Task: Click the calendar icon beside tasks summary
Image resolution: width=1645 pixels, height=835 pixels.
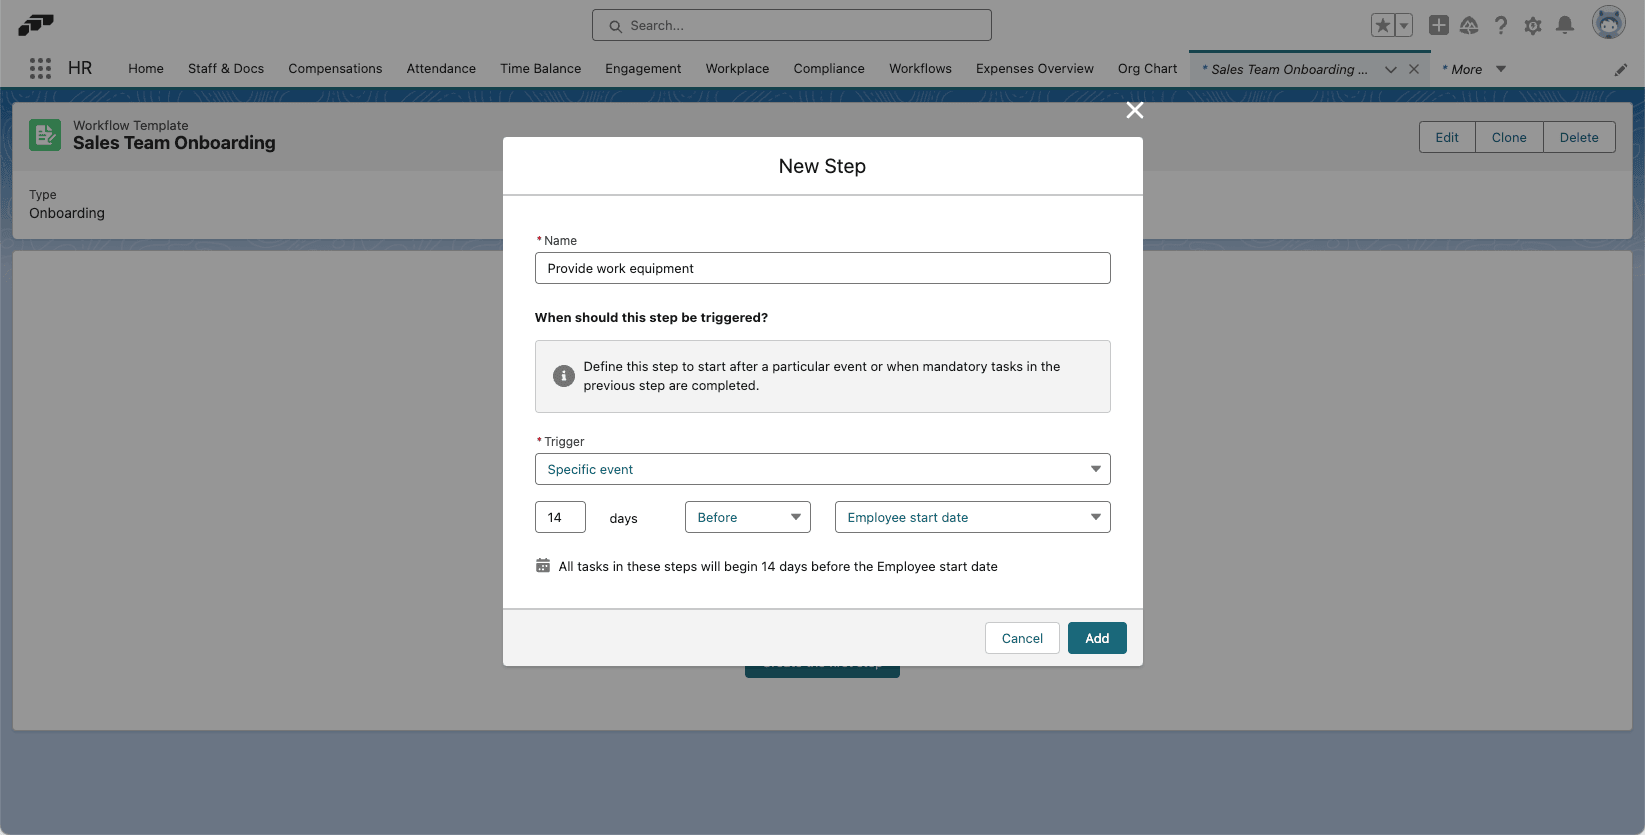Action: 543,566
